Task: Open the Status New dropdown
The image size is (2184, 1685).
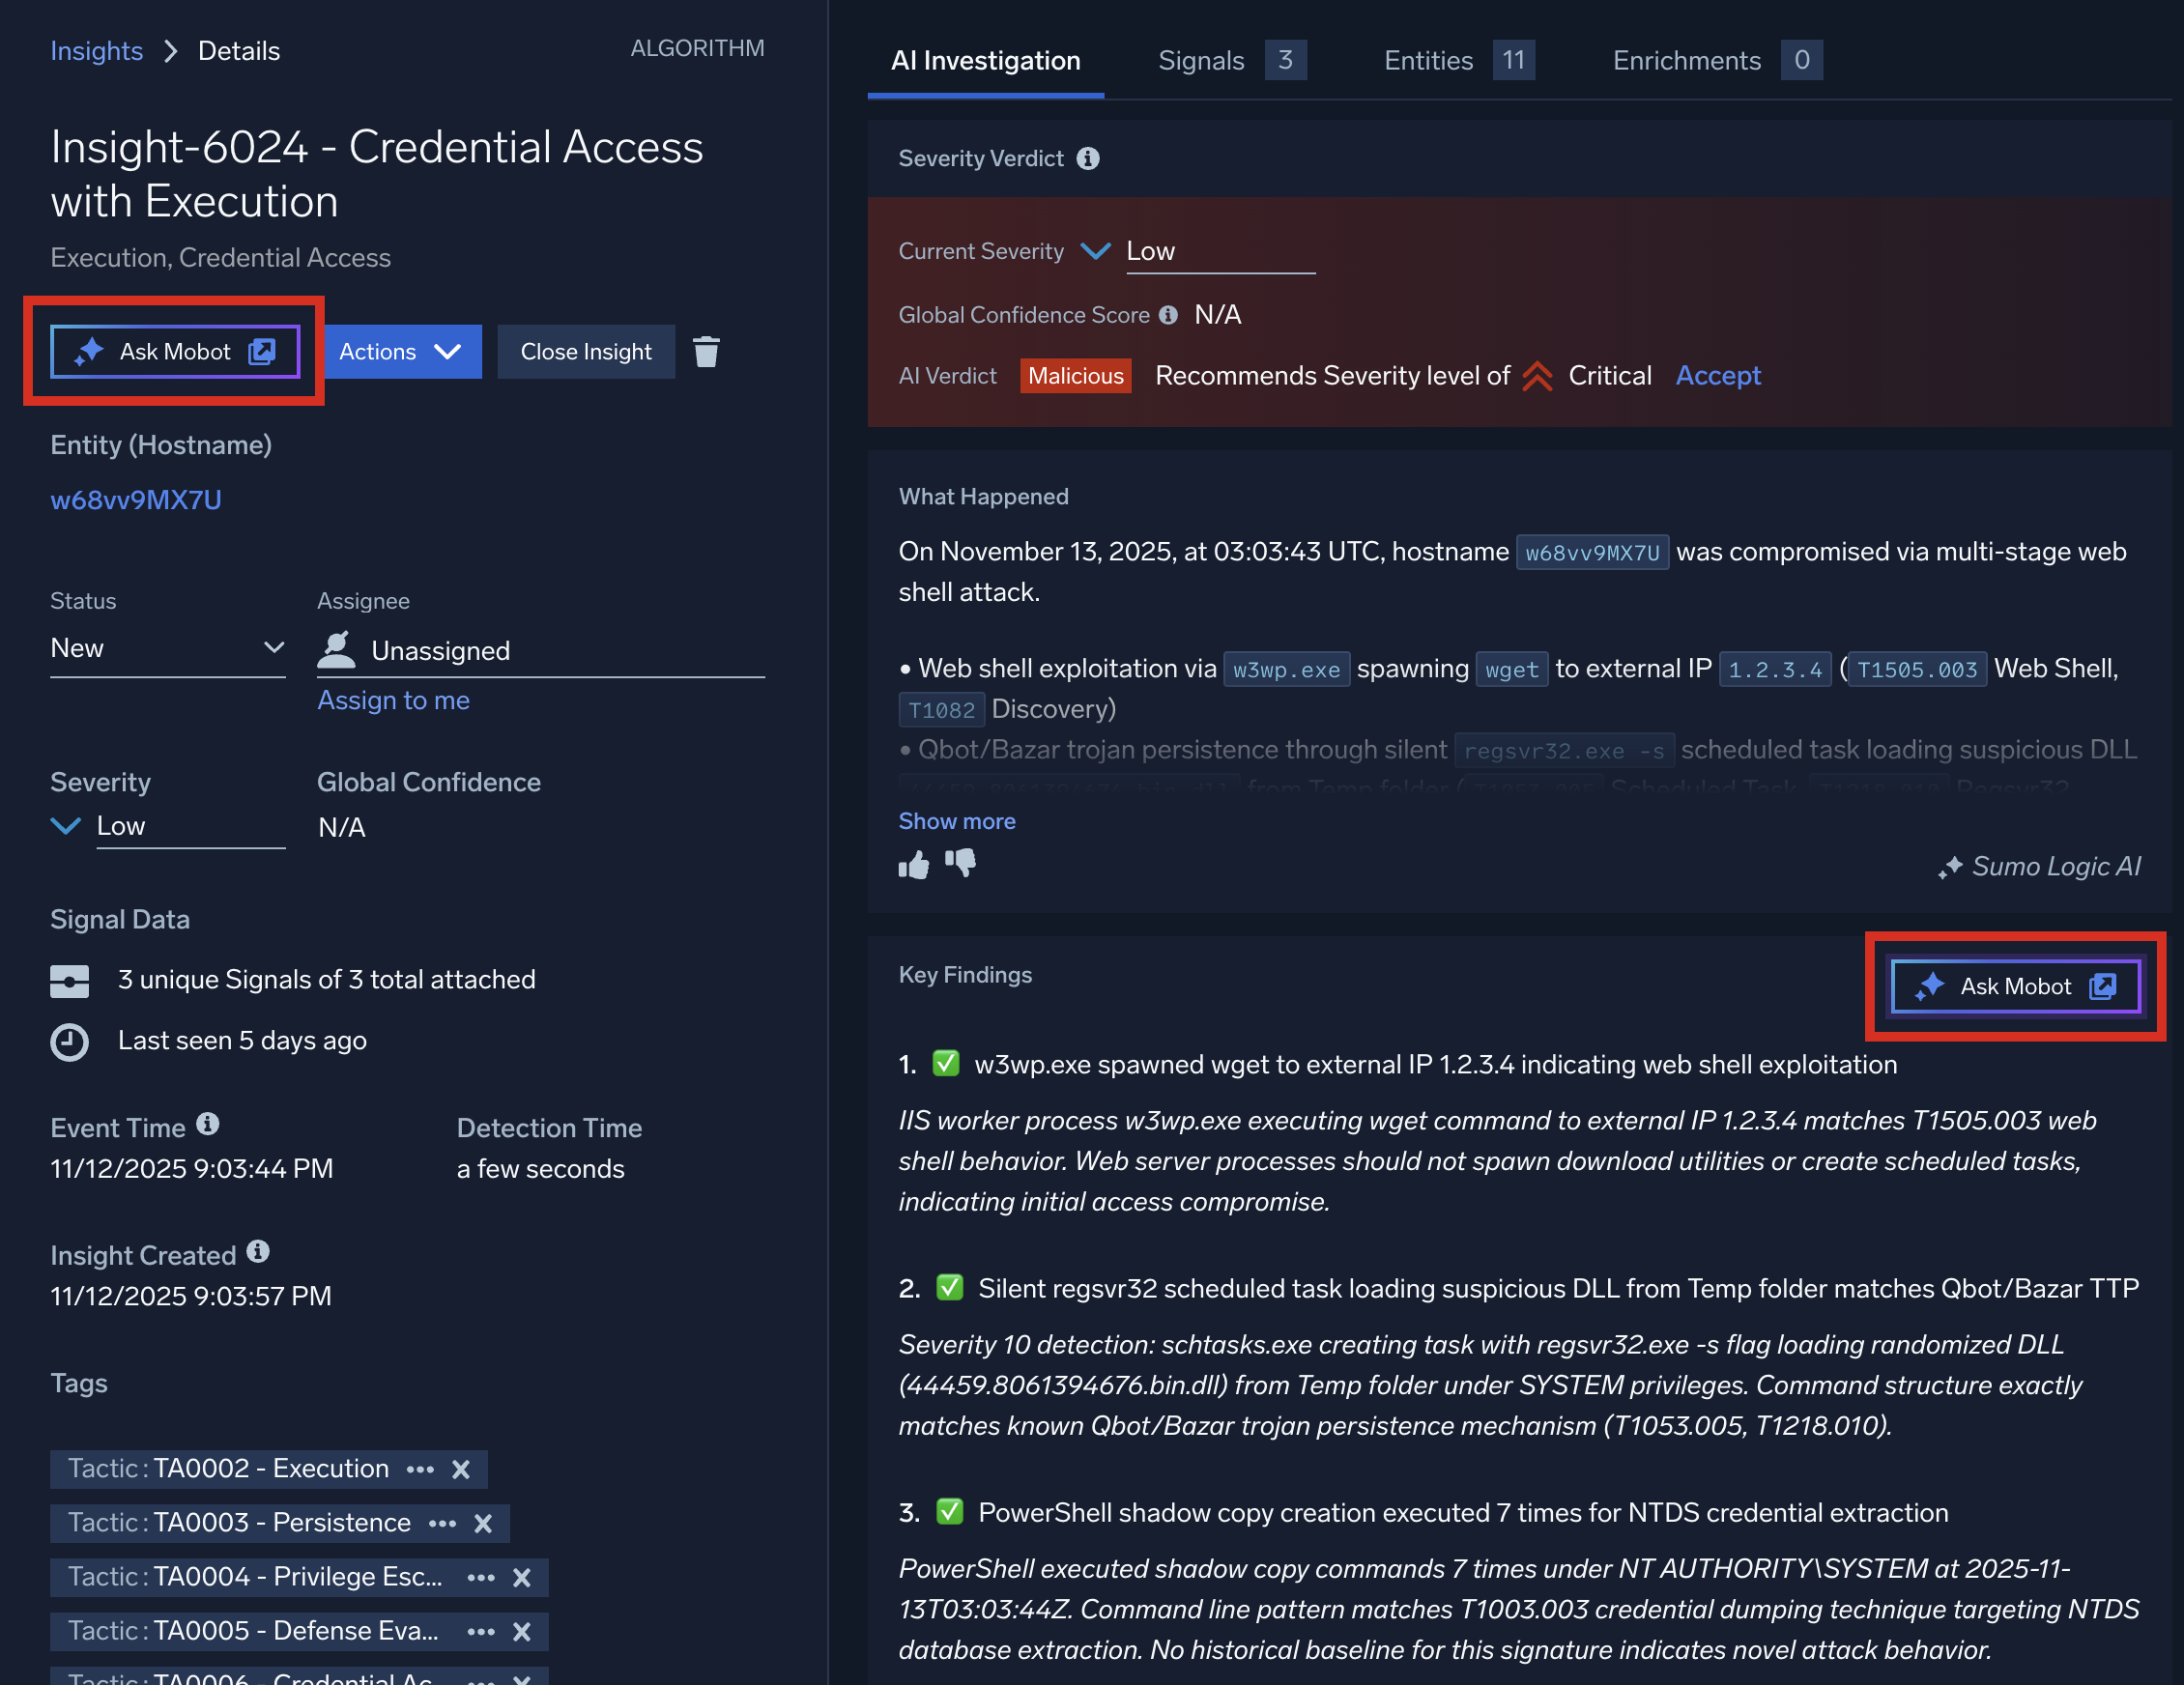Action: [x=167, y=648]
